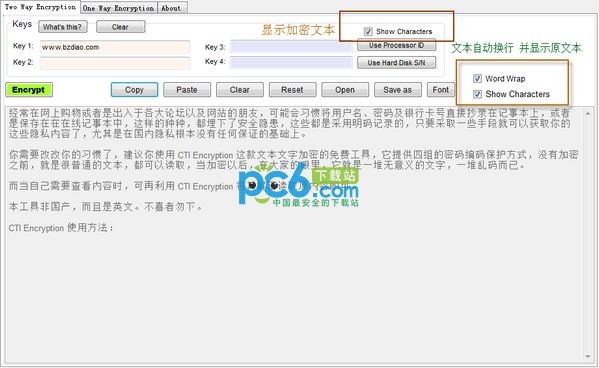Click scrollbar down arrow of text area
This screenshot has width=599, height=368.
click(x=588, y=357)
